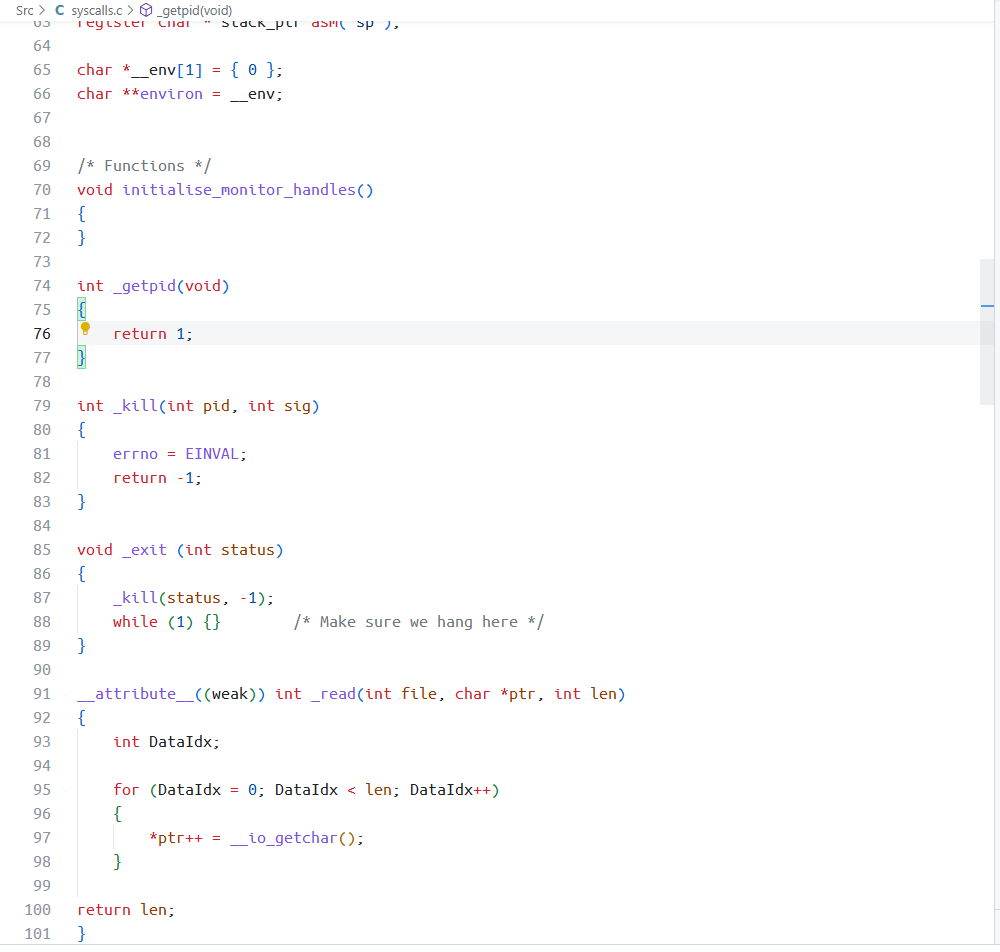Click the 'initialise_monitor_handles' function name
This screenshot has height=952, width=1000.
(239, 190)
